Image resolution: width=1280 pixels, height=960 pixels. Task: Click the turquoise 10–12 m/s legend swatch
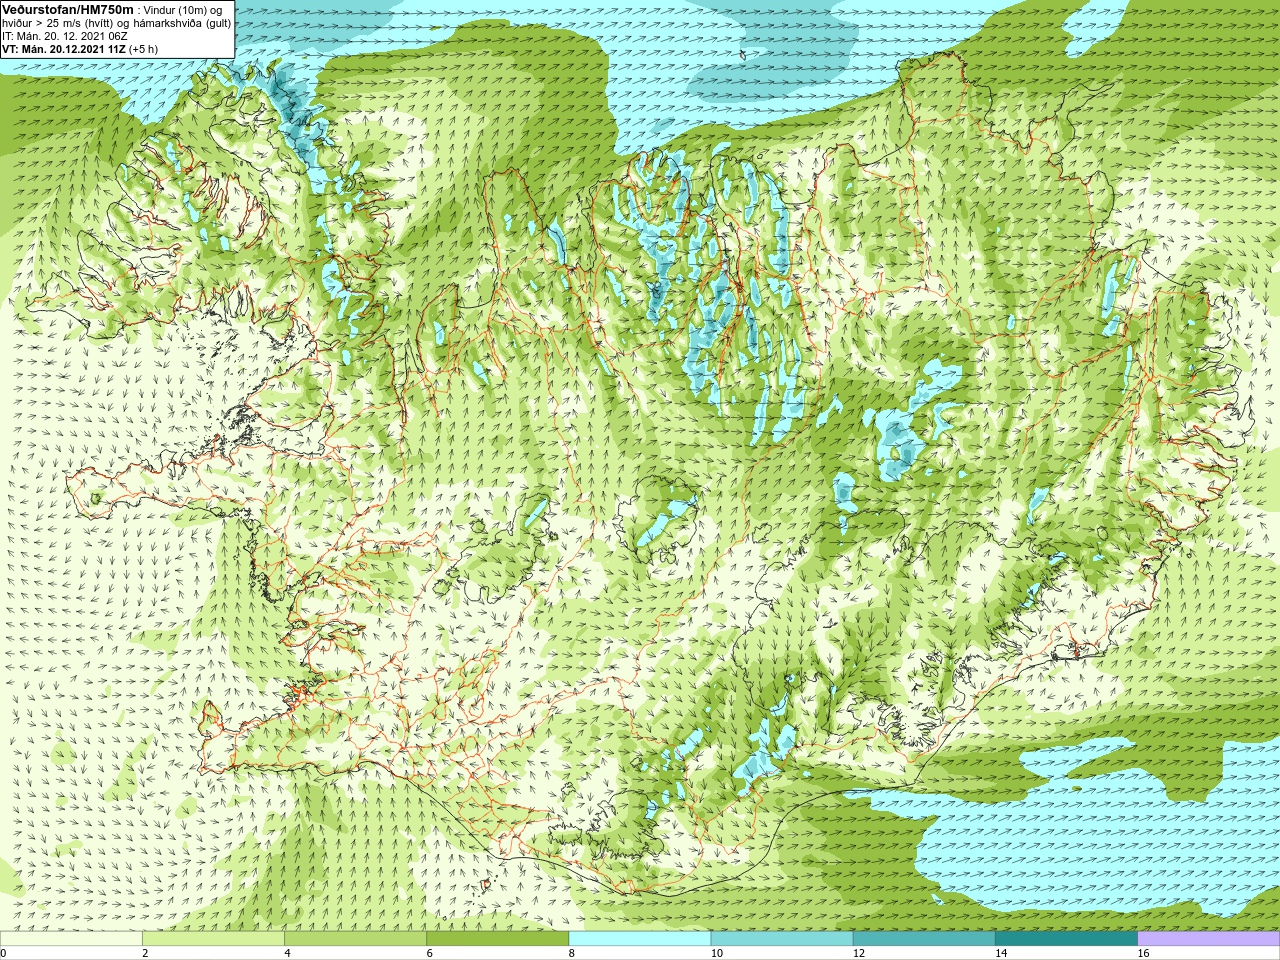(x=782, y=939)
